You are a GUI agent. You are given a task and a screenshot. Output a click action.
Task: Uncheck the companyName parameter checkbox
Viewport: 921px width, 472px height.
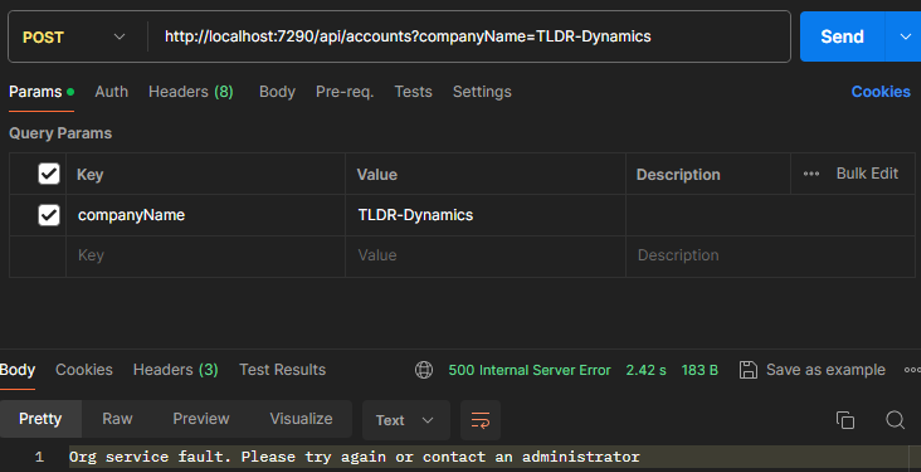pos(48,215)
